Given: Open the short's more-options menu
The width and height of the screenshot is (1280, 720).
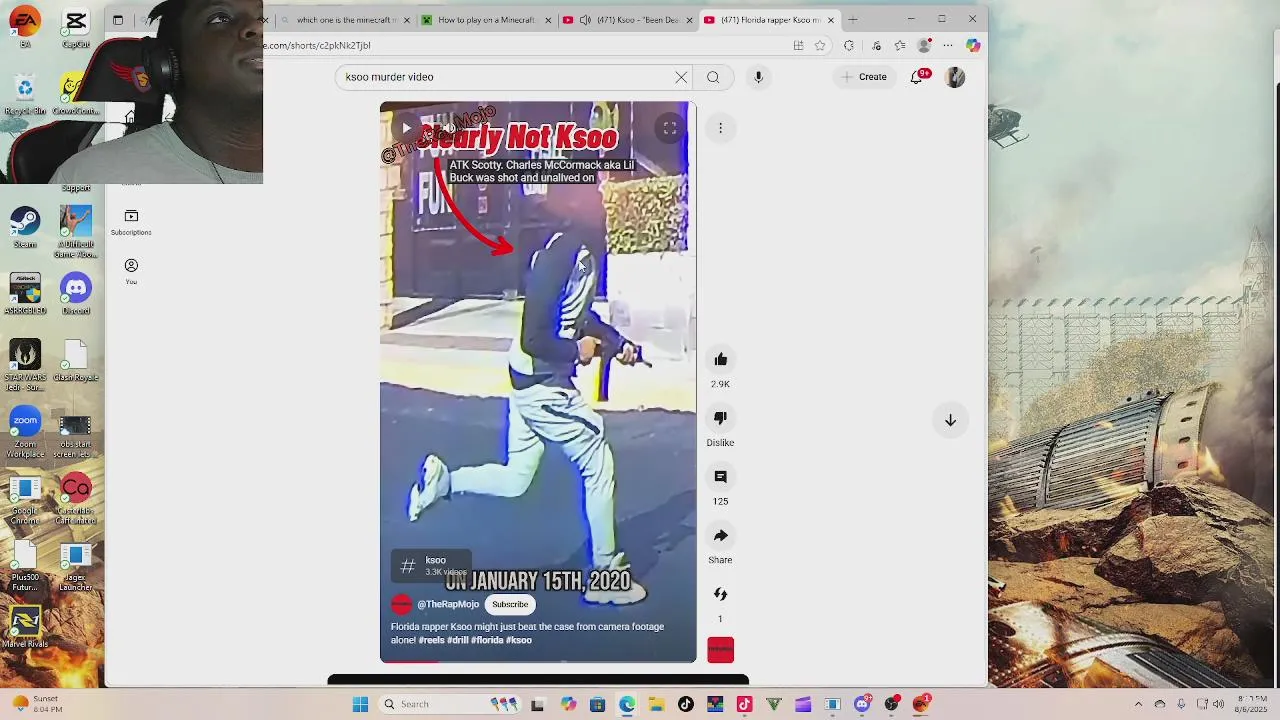Looking at the screenshot, I should coord(720,128).
